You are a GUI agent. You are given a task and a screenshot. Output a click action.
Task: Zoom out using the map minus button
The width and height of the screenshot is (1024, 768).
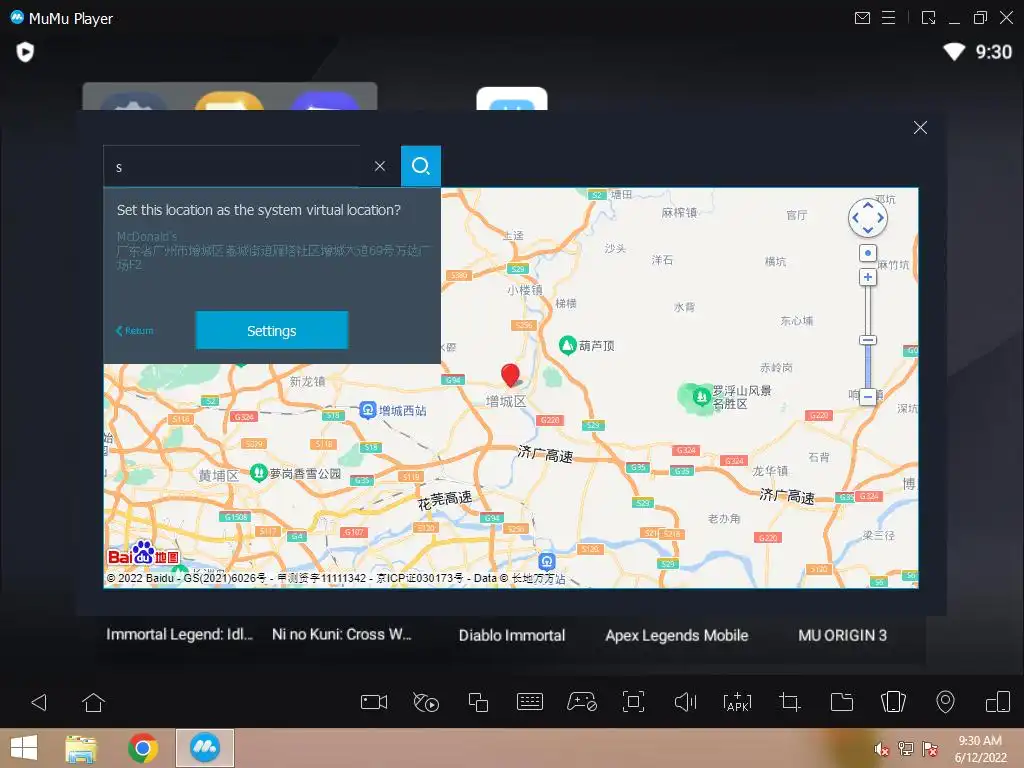pos(867,396)
